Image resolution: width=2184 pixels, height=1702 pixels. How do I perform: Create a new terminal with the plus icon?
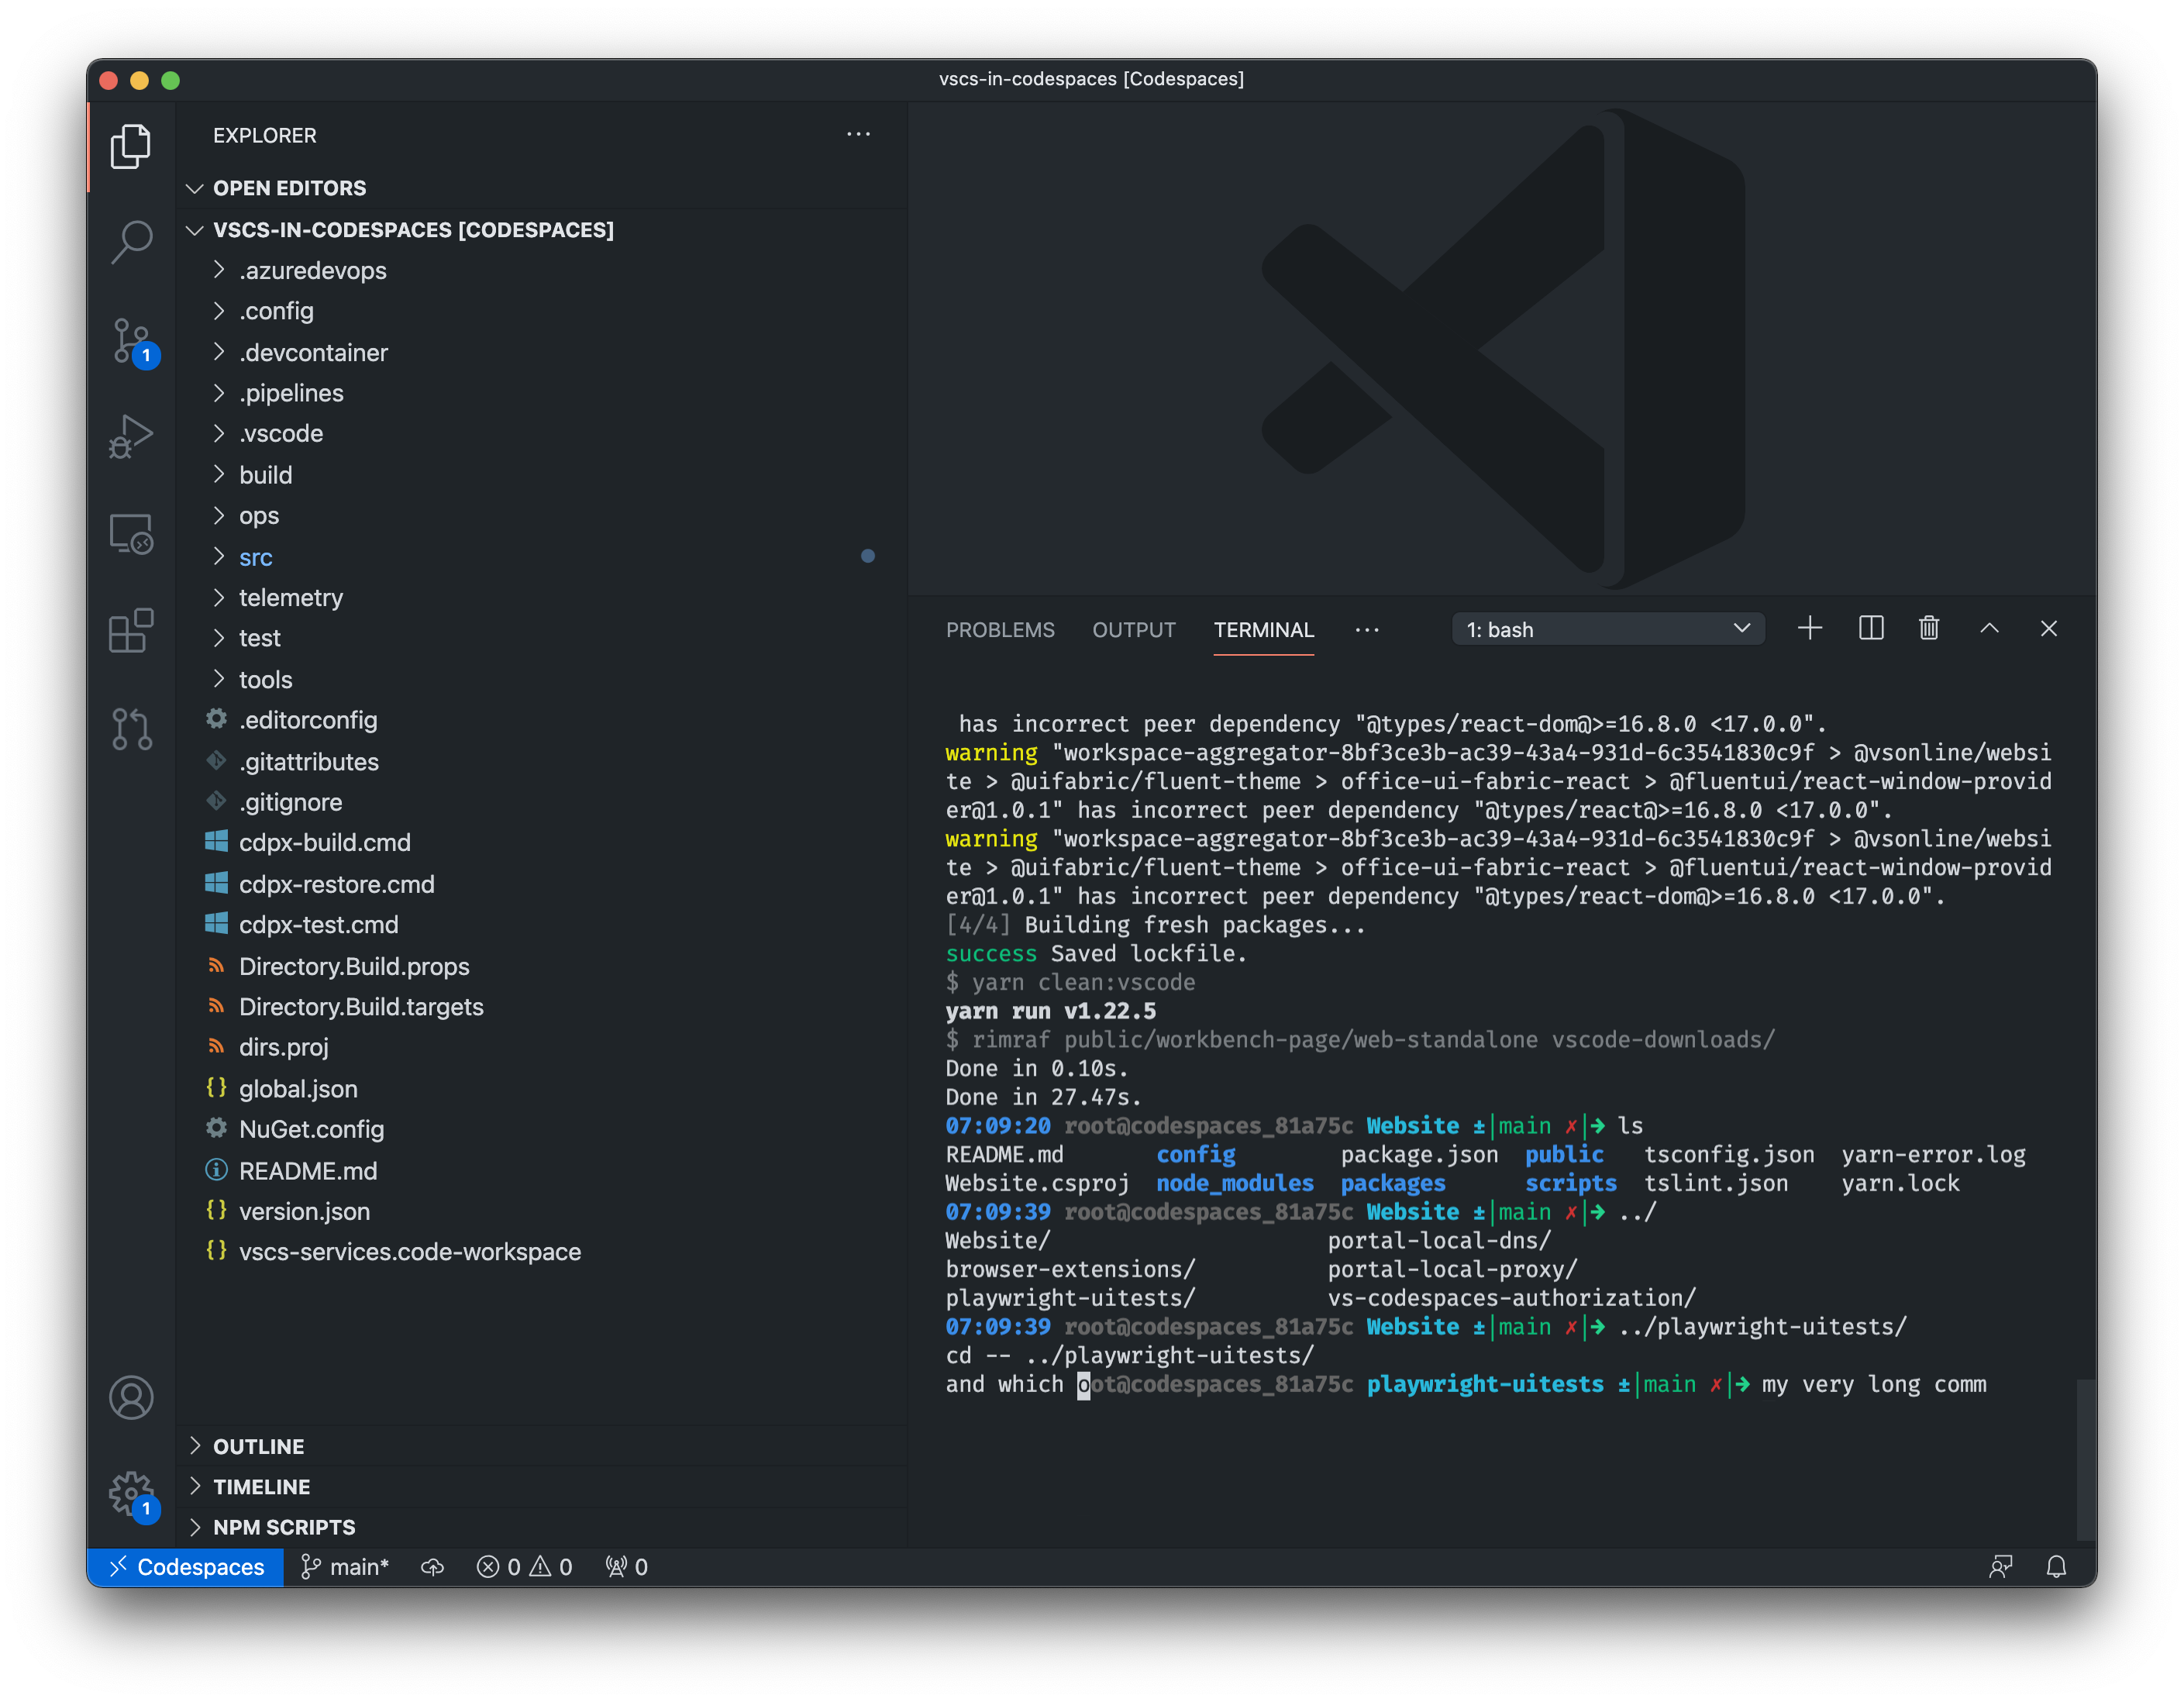tap(1810, 628)
